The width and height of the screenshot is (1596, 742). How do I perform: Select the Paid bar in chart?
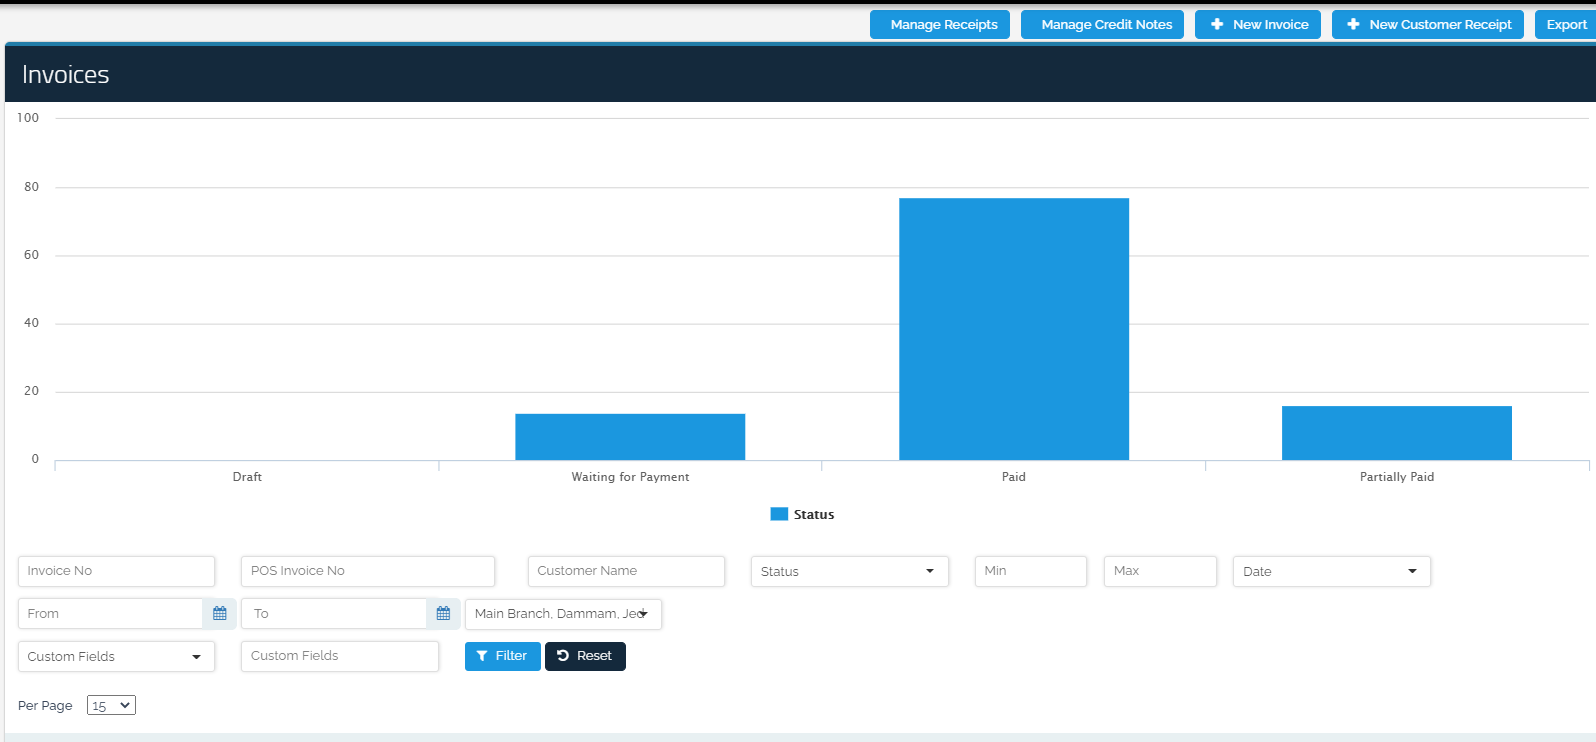coord(1014,329)
